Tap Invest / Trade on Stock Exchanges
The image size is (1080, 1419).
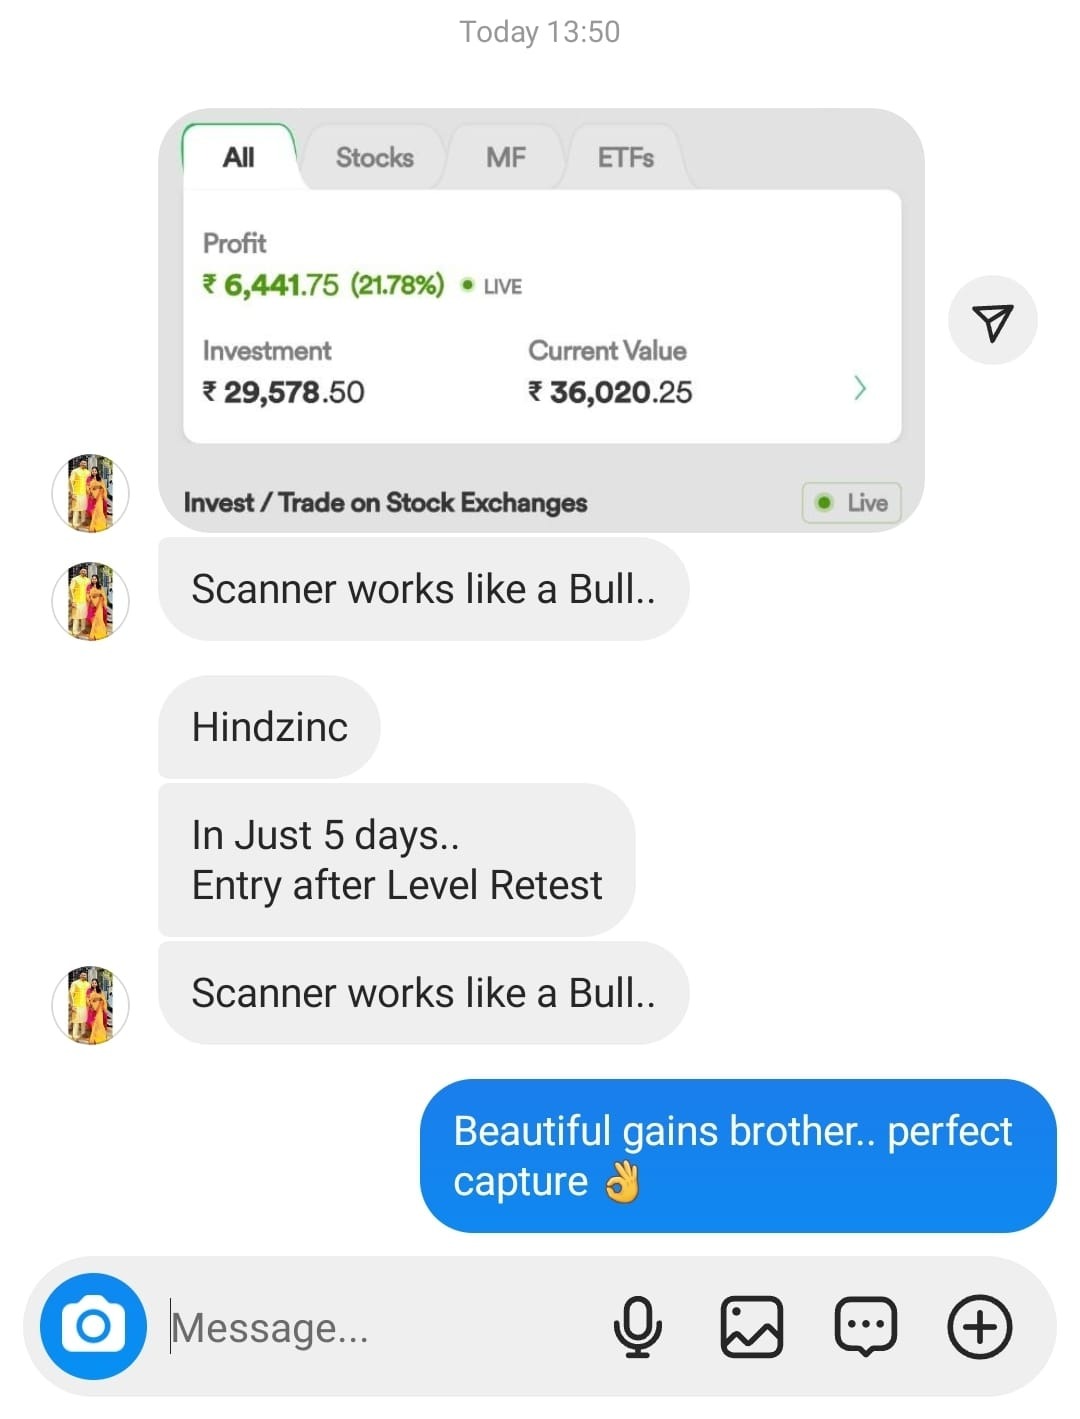(x=386, y=502)
